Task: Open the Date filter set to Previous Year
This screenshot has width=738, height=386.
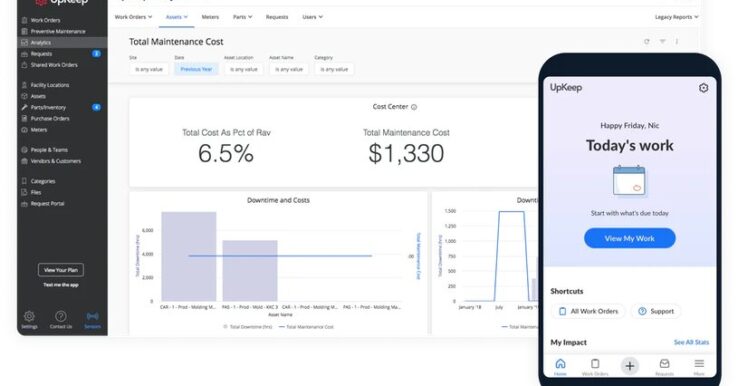Action: (196, 69)
